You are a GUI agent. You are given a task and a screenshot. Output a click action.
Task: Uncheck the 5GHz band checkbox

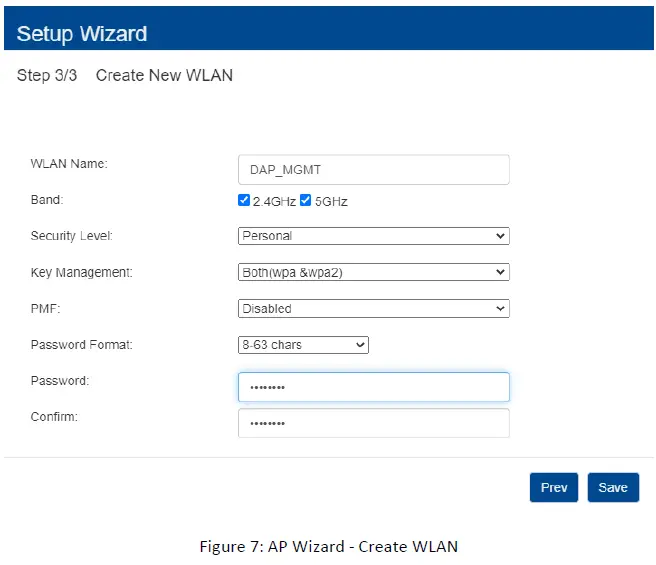[306, 200]
